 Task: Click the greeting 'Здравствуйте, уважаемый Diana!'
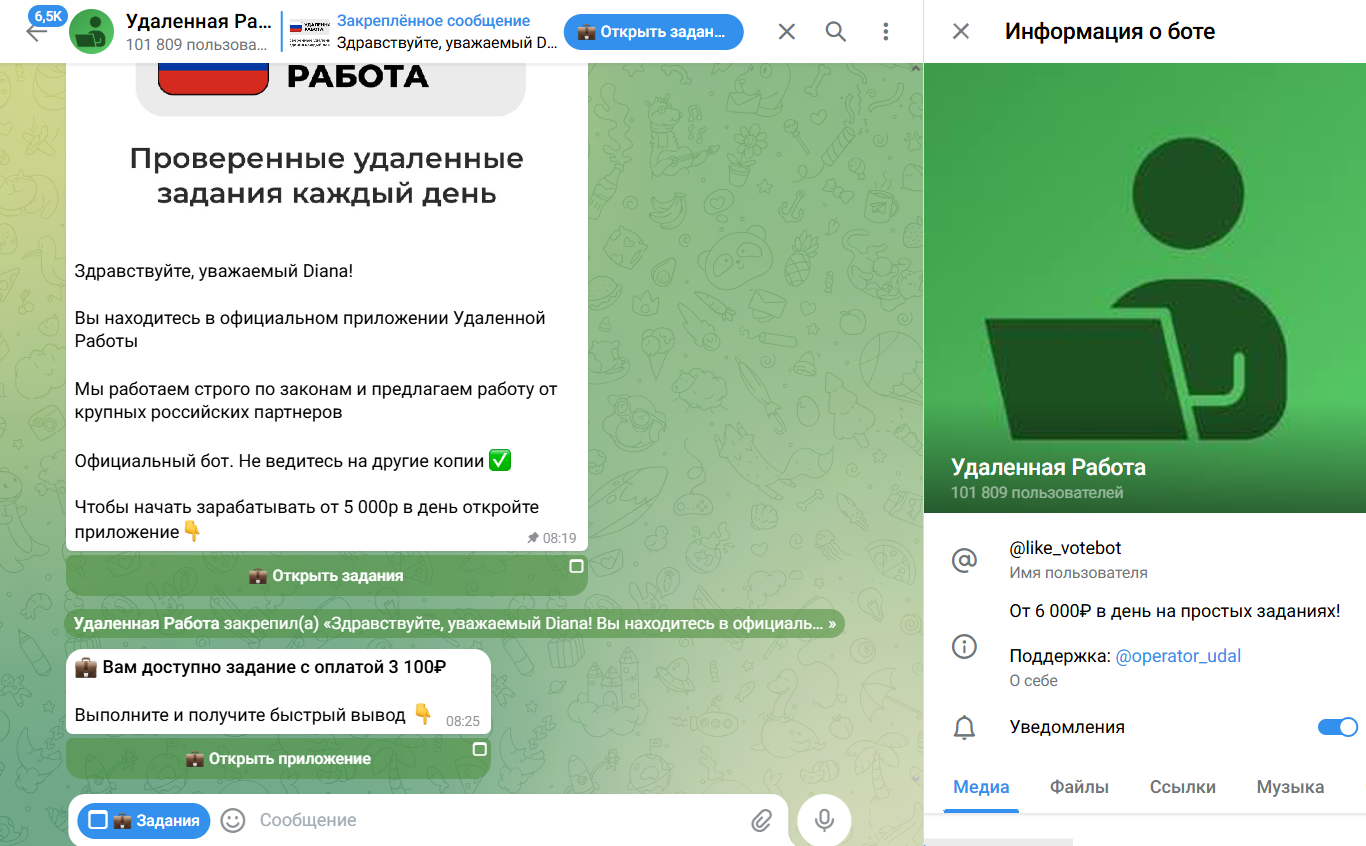coord(214,270)
